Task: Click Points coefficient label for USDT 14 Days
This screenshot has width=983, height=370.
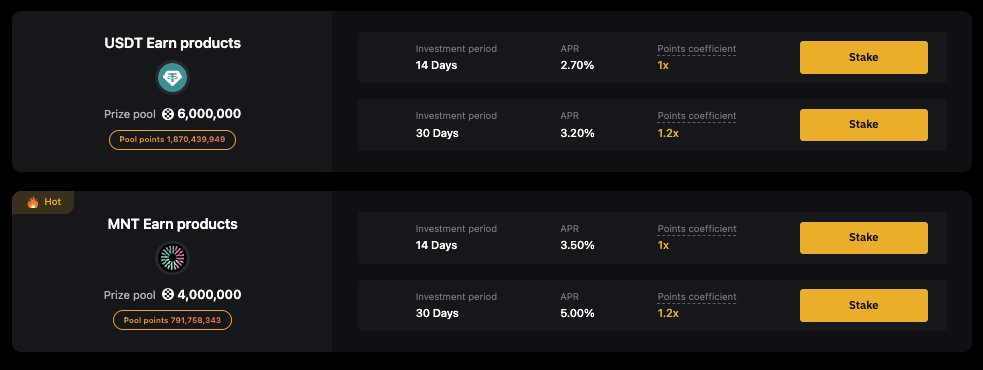Action: (x=697, y=49)
